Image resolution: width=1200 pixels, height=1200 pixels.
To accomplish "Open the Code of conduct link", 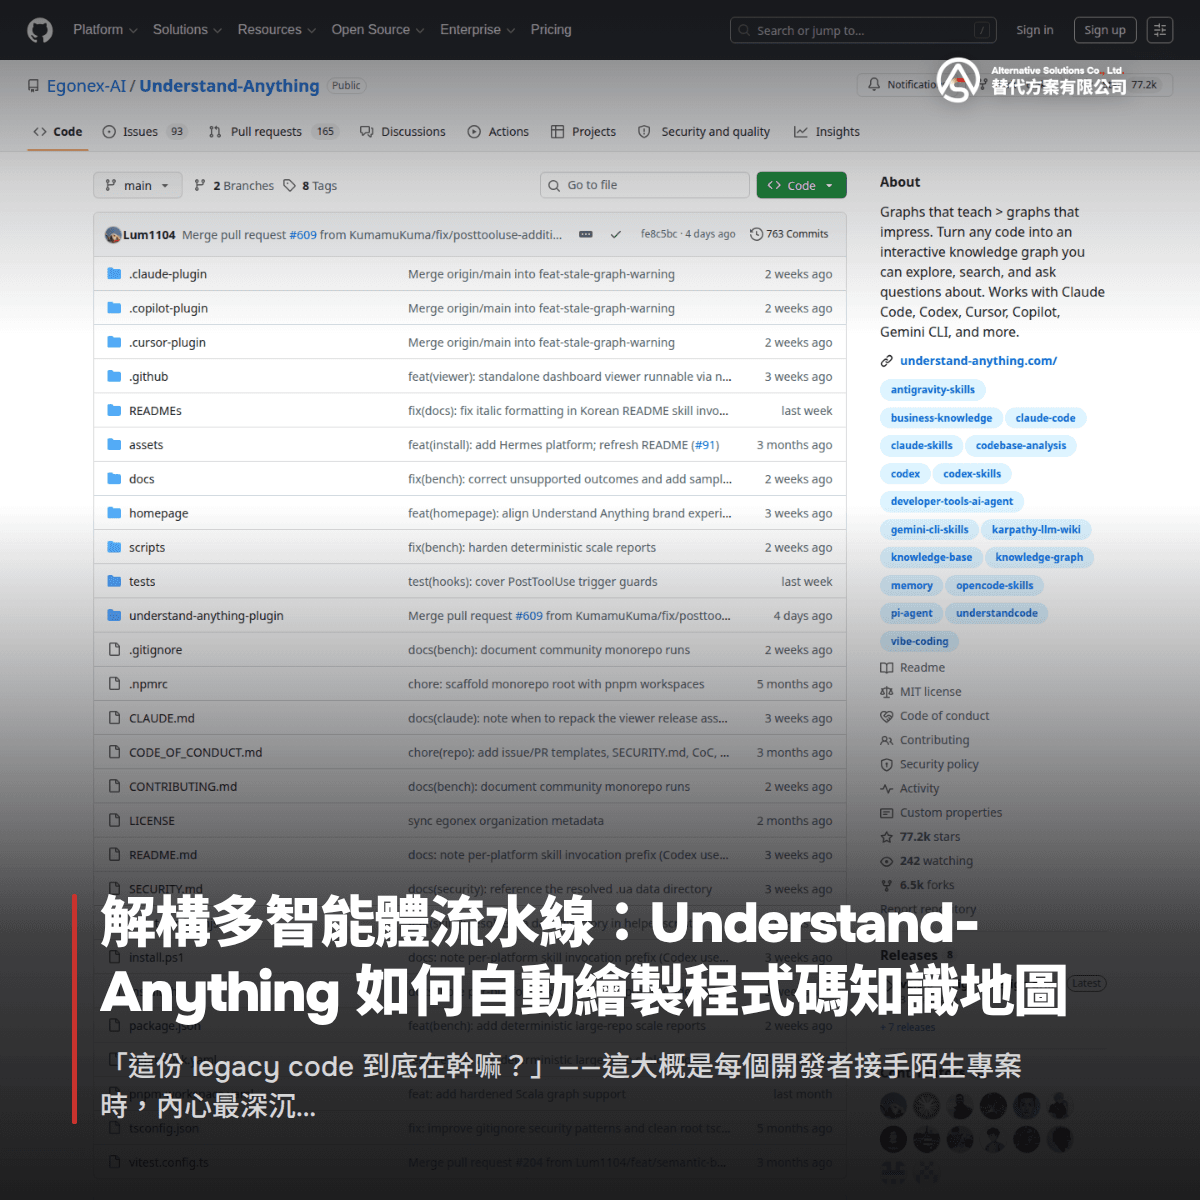I will click(935, 716).
